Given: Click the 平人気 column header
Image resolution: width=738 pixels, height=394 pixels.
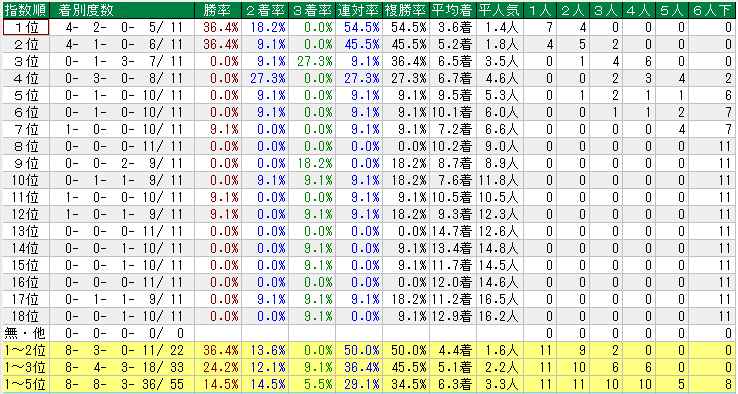Looking at the screenshot, I should pos(500,10).
